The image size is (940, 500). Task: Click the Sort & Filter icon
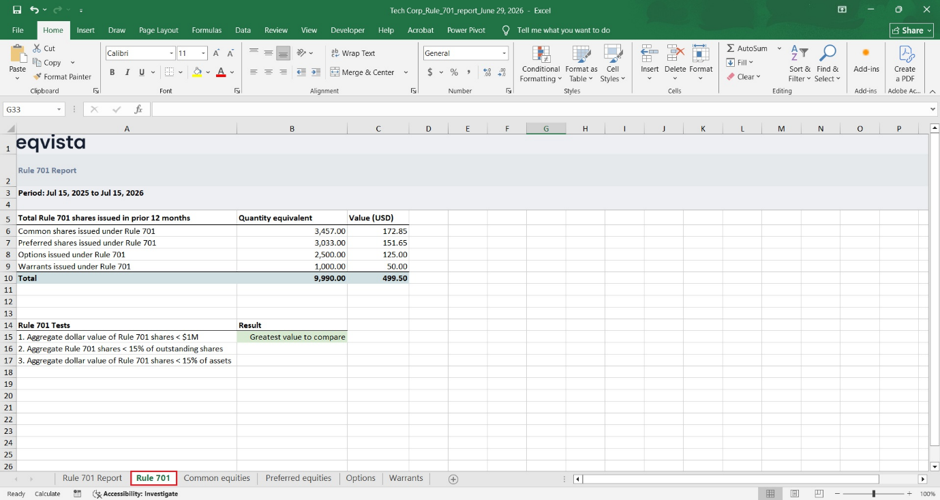799,53
